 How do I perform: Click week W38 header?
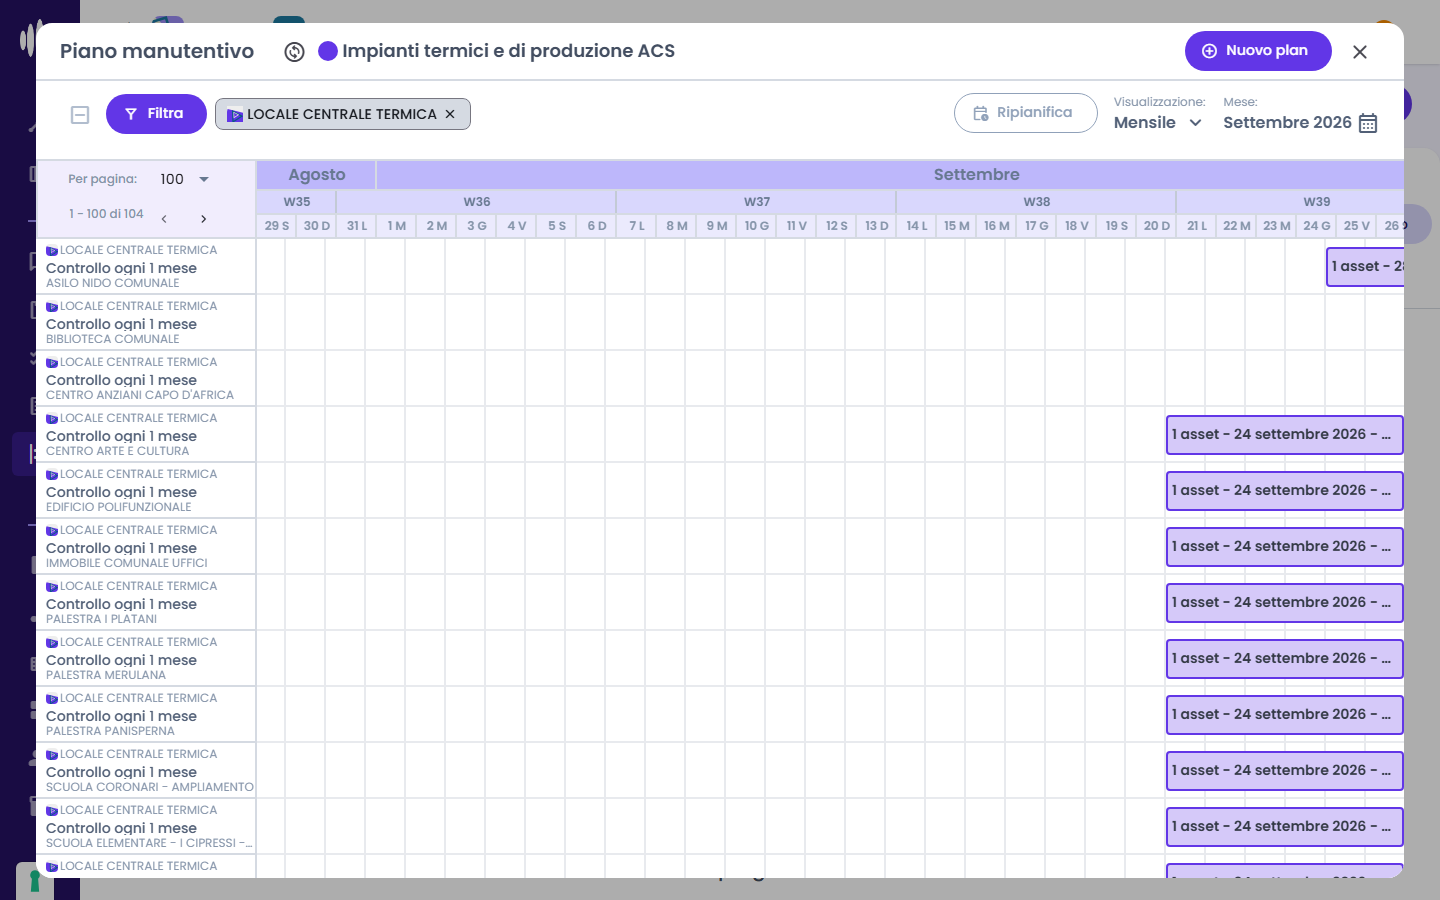[1037, 202]
